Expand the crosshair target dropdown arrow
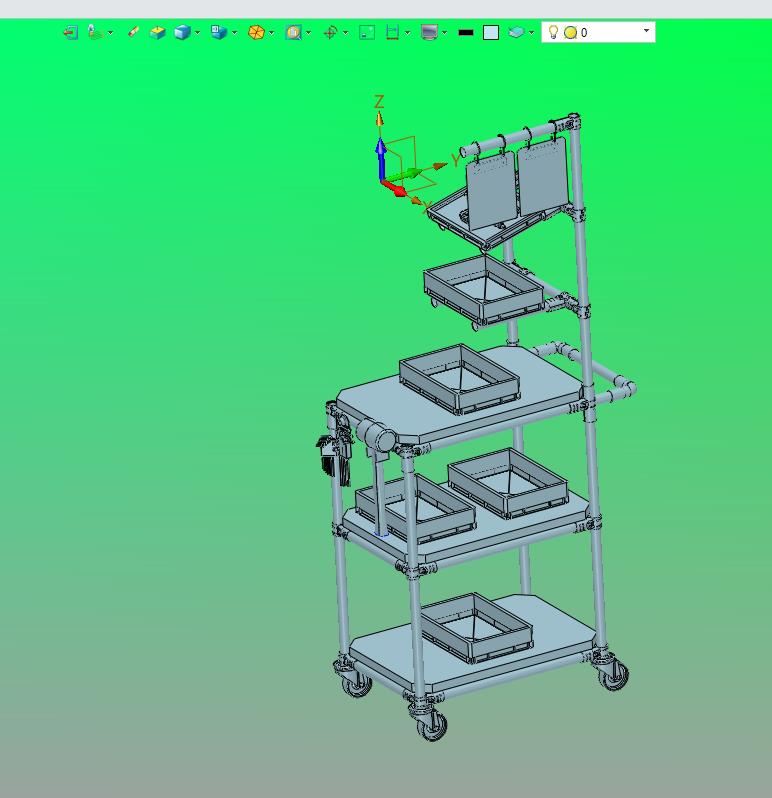The height and width of the screenshot is (798, 772). (346, 33)
